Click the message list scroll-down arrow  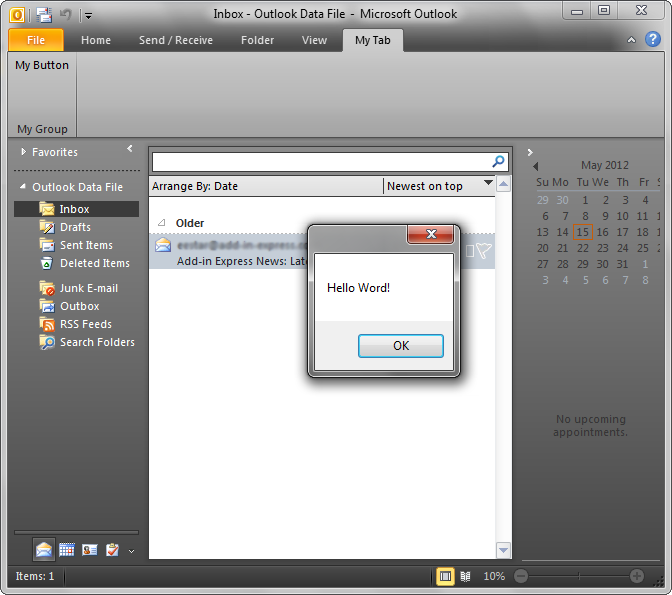pyautogui.click(x=504, y=550)
